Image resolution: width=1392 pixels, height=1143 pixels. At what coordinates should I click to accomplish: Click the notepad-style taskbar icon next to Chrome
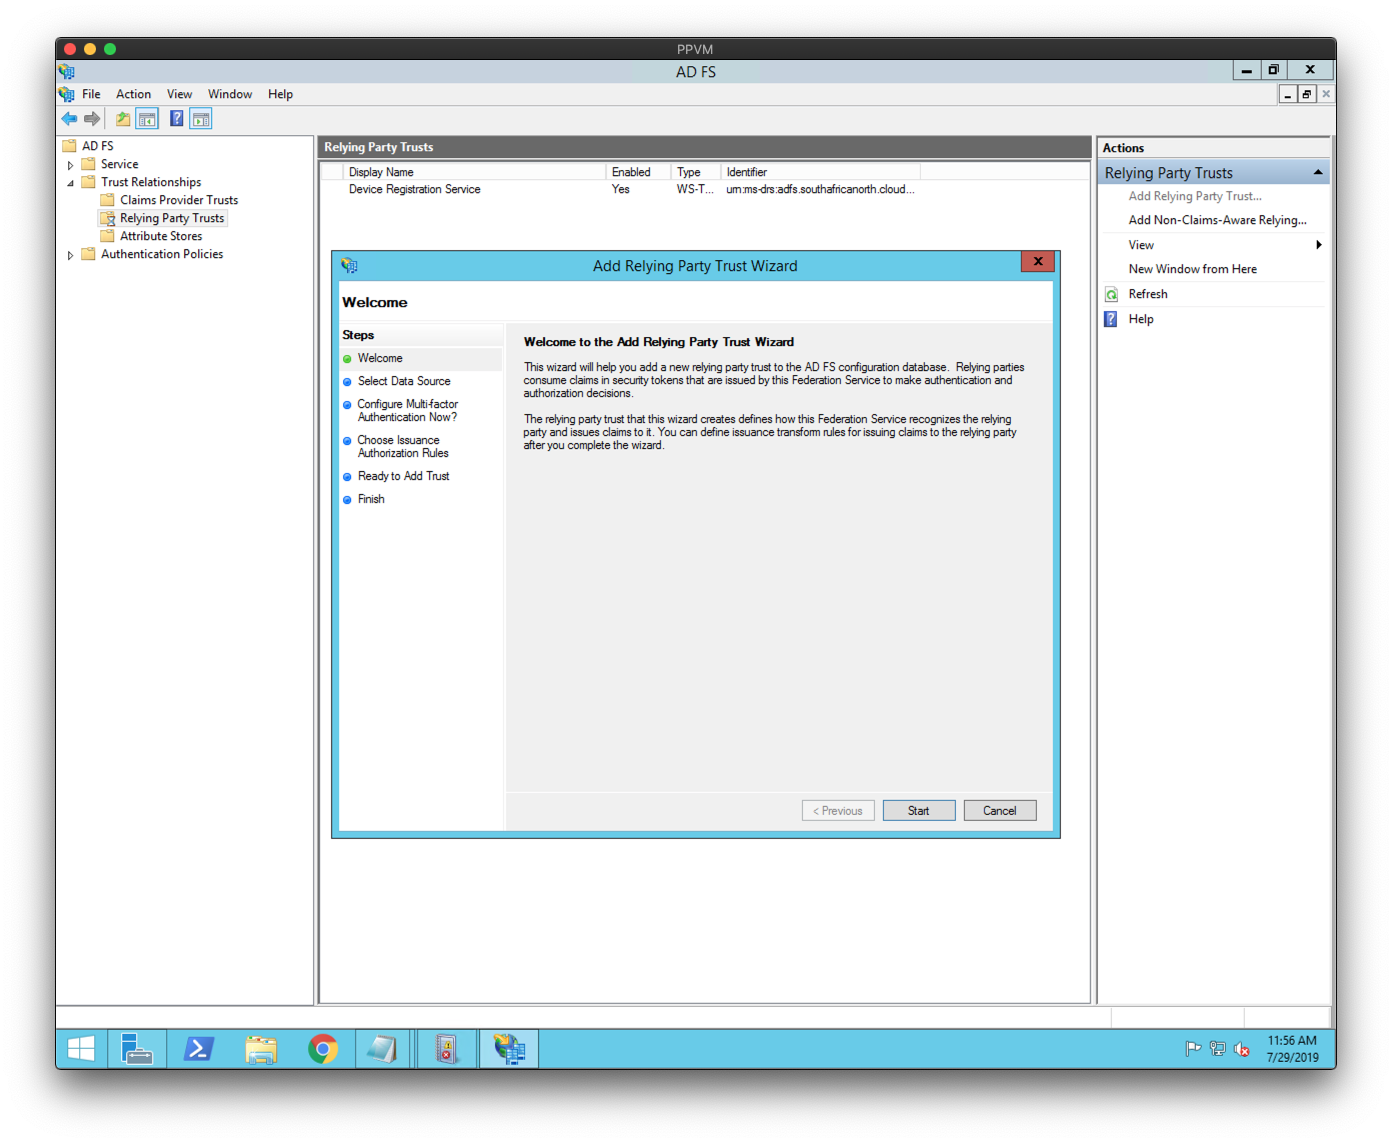(383, 1049)
